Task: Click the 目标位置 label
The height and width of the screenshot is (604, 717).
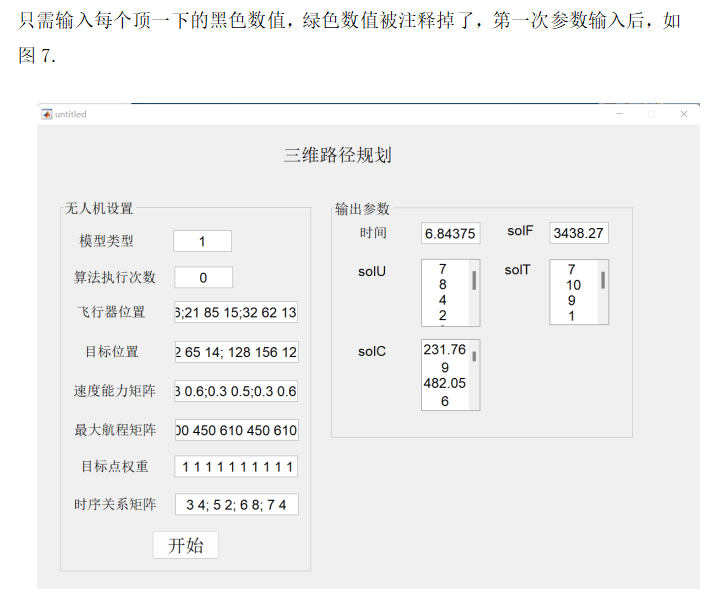Action: (112, 352)
